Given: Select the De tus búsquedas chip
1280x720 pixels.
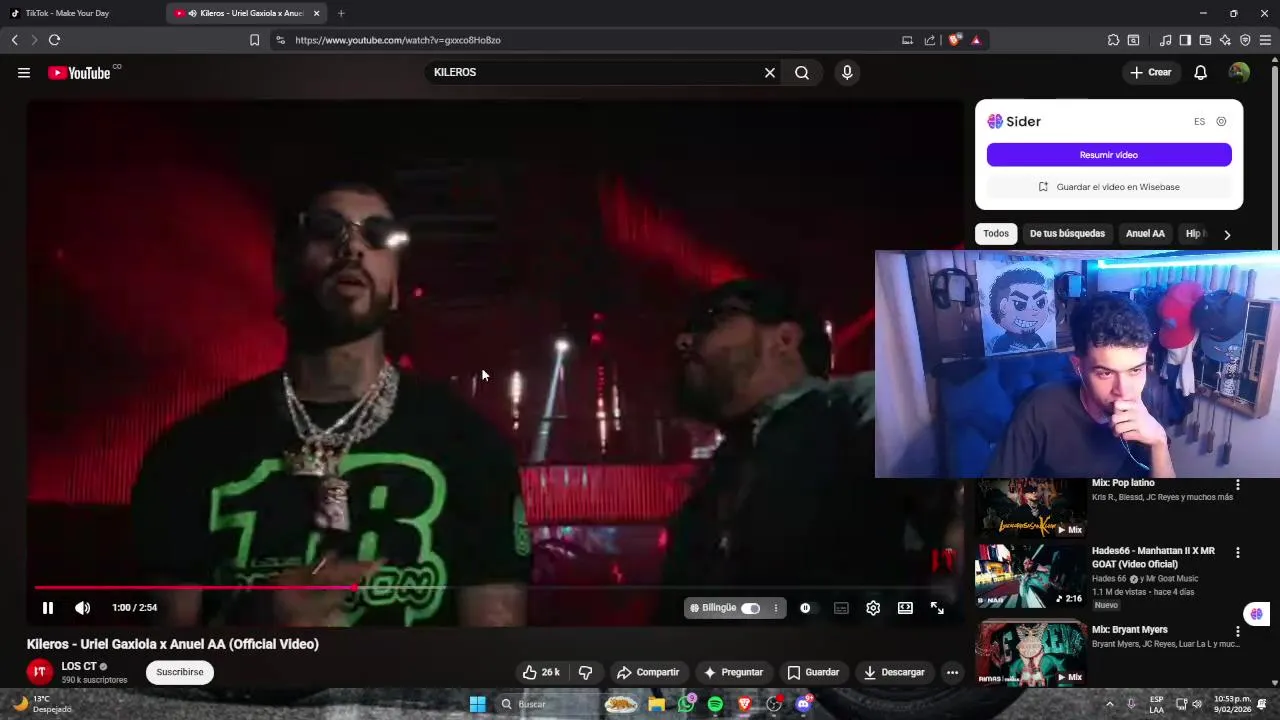Looking at the screenshot, I should (x=1067, y=234).
